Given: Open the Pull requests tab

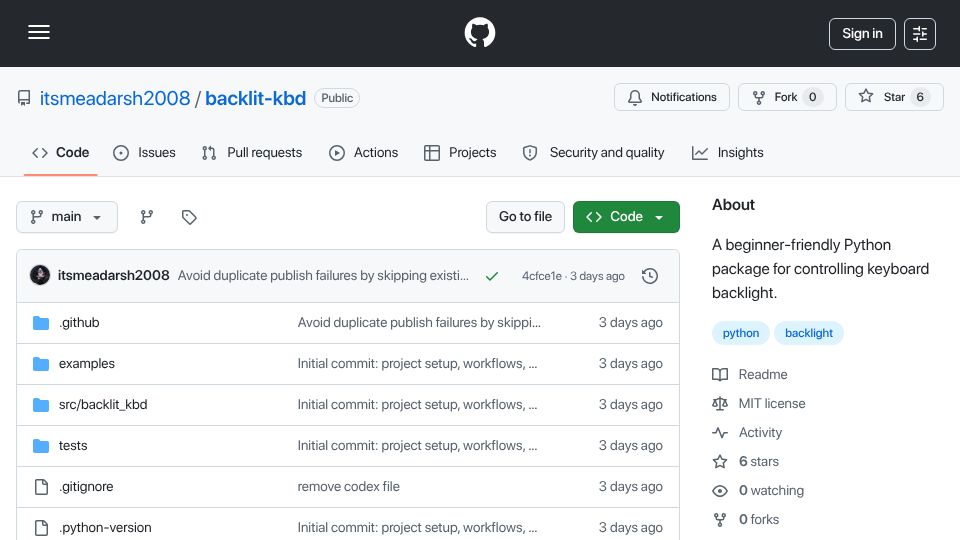Looking at the screenshot, I should coord(252,152).
